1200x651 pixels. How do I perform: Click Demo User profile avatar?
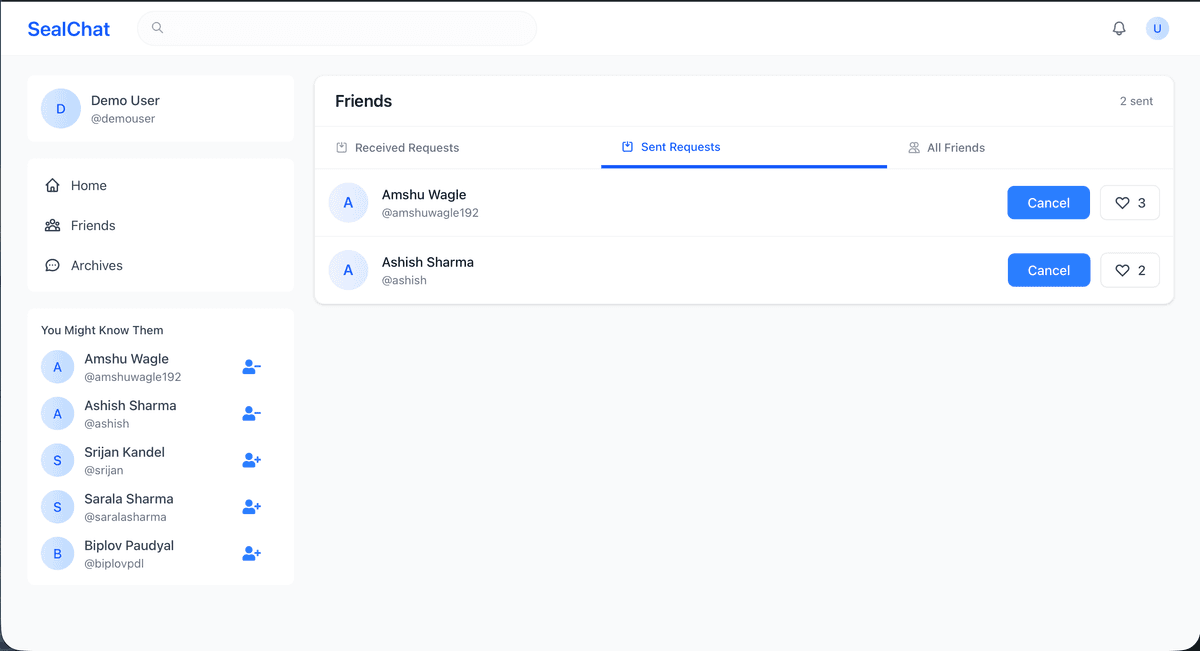pyautogui.click(x=61, y=109)
